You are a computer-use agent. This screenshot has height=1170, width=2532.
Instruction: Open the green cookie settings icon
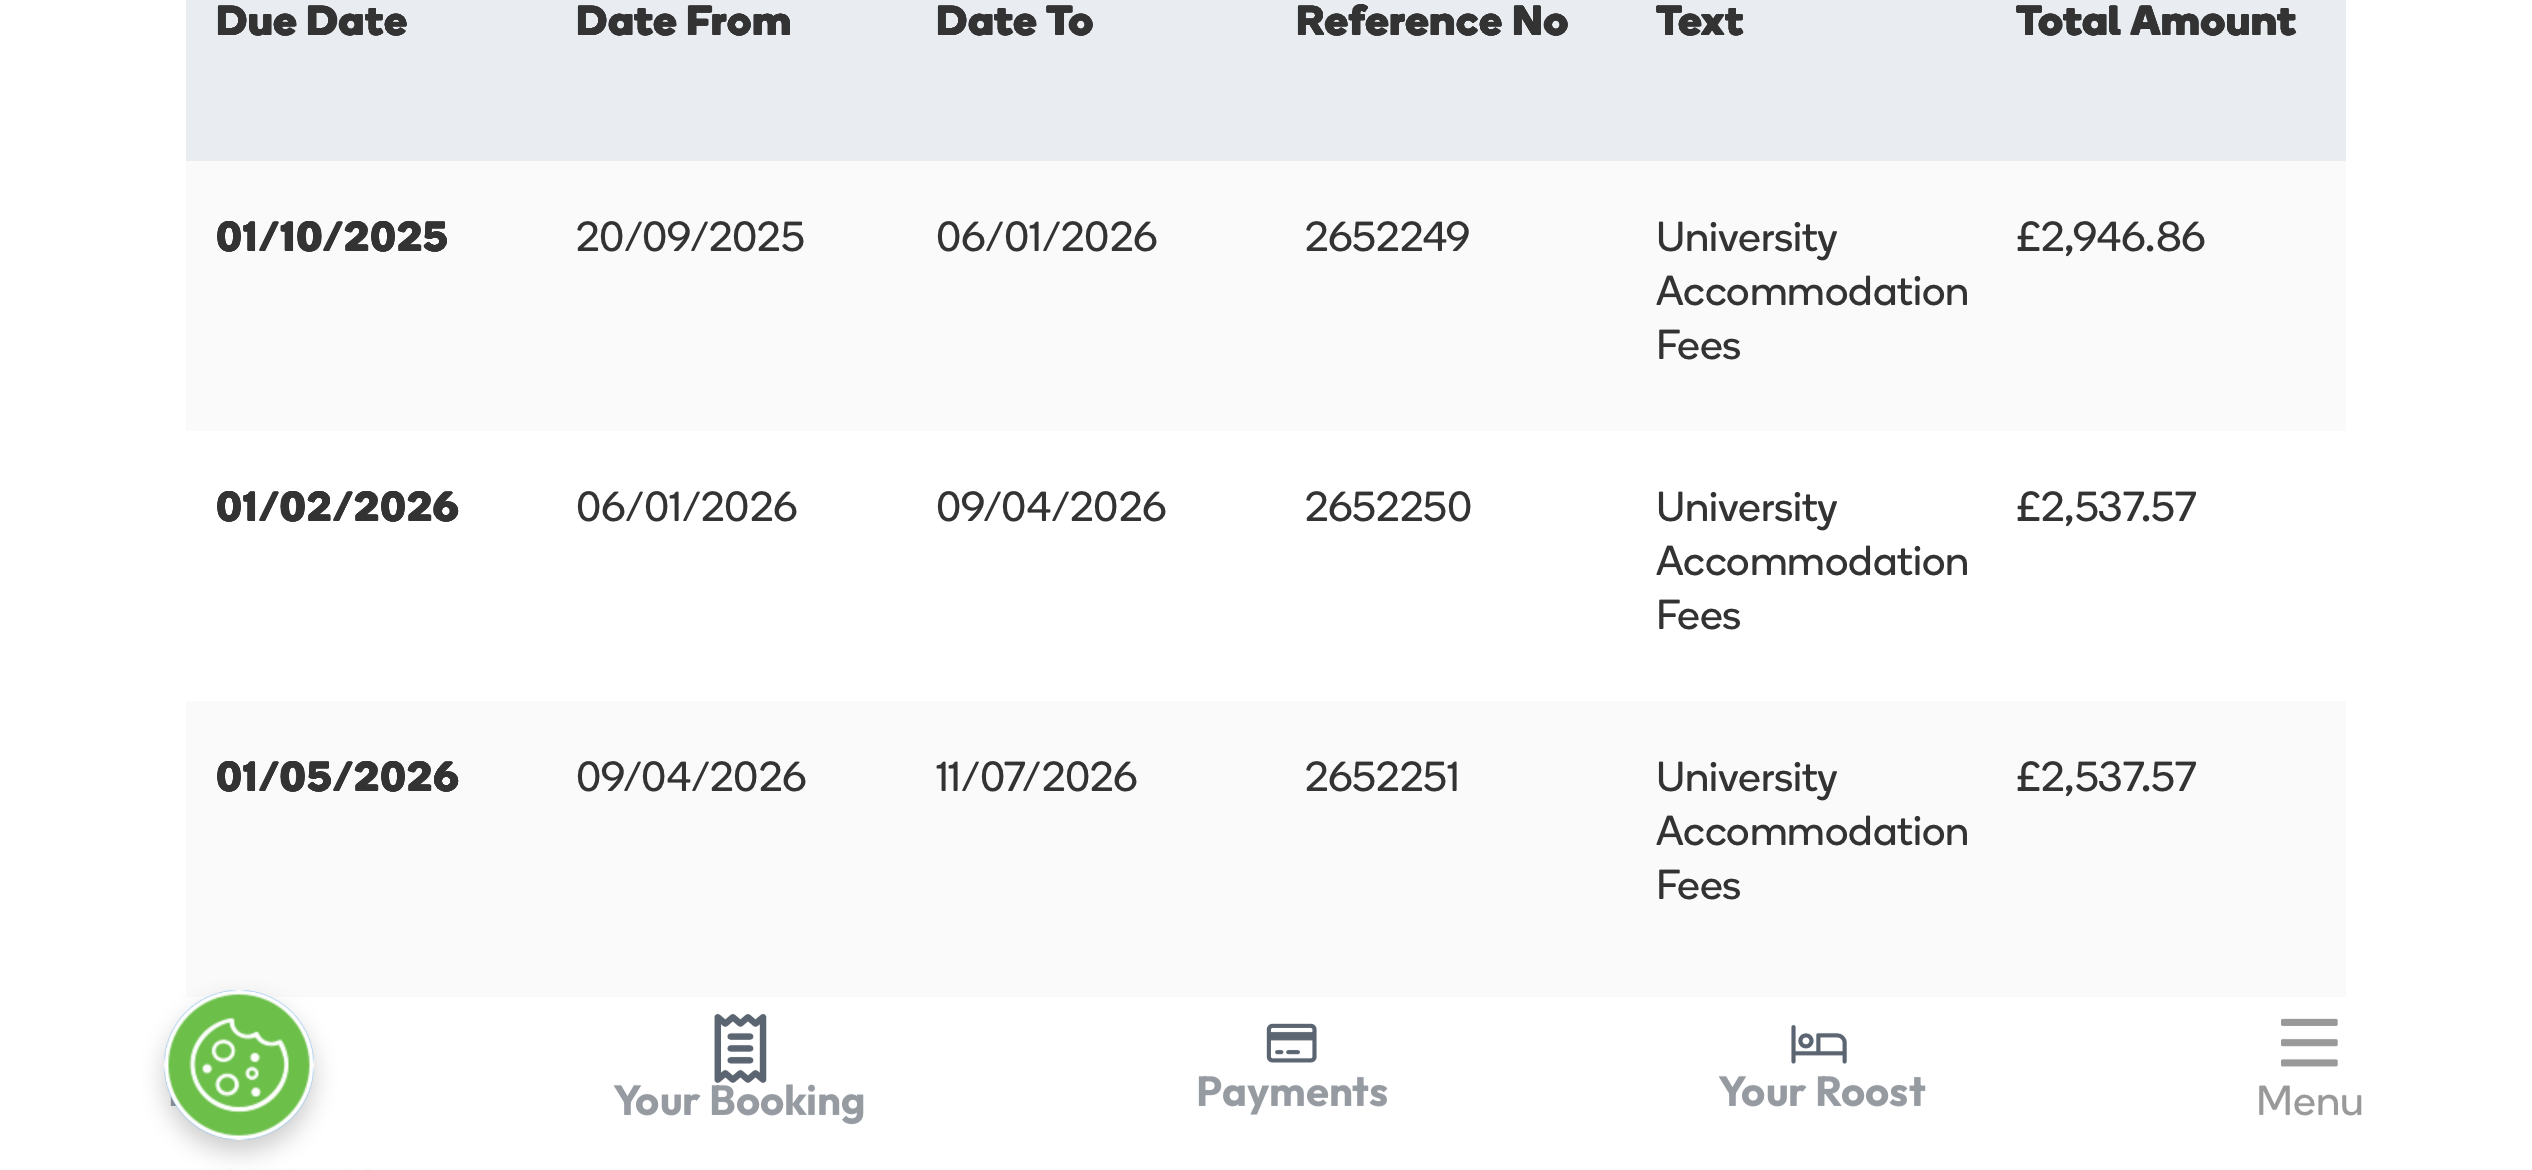pos(239,1065)
